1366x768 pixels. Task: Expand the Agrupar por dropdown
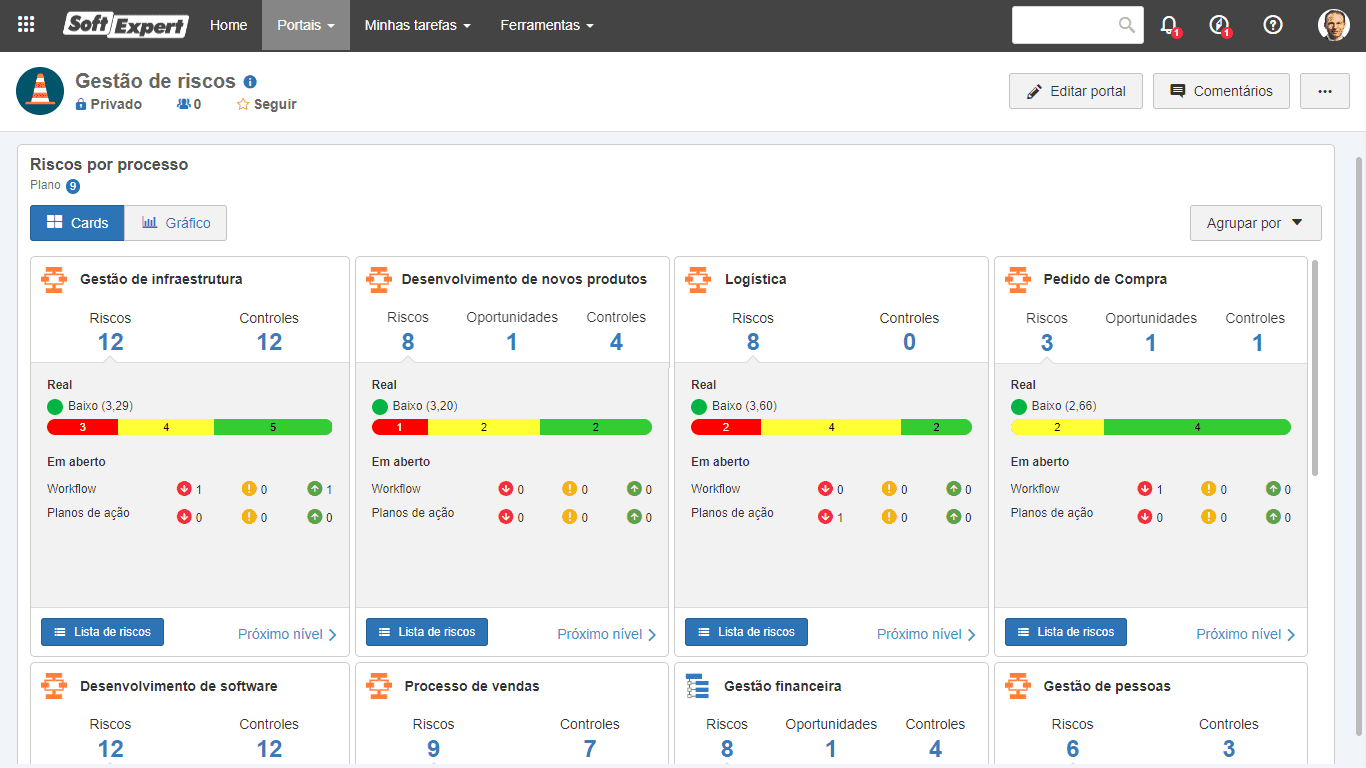click(1255, 223)
